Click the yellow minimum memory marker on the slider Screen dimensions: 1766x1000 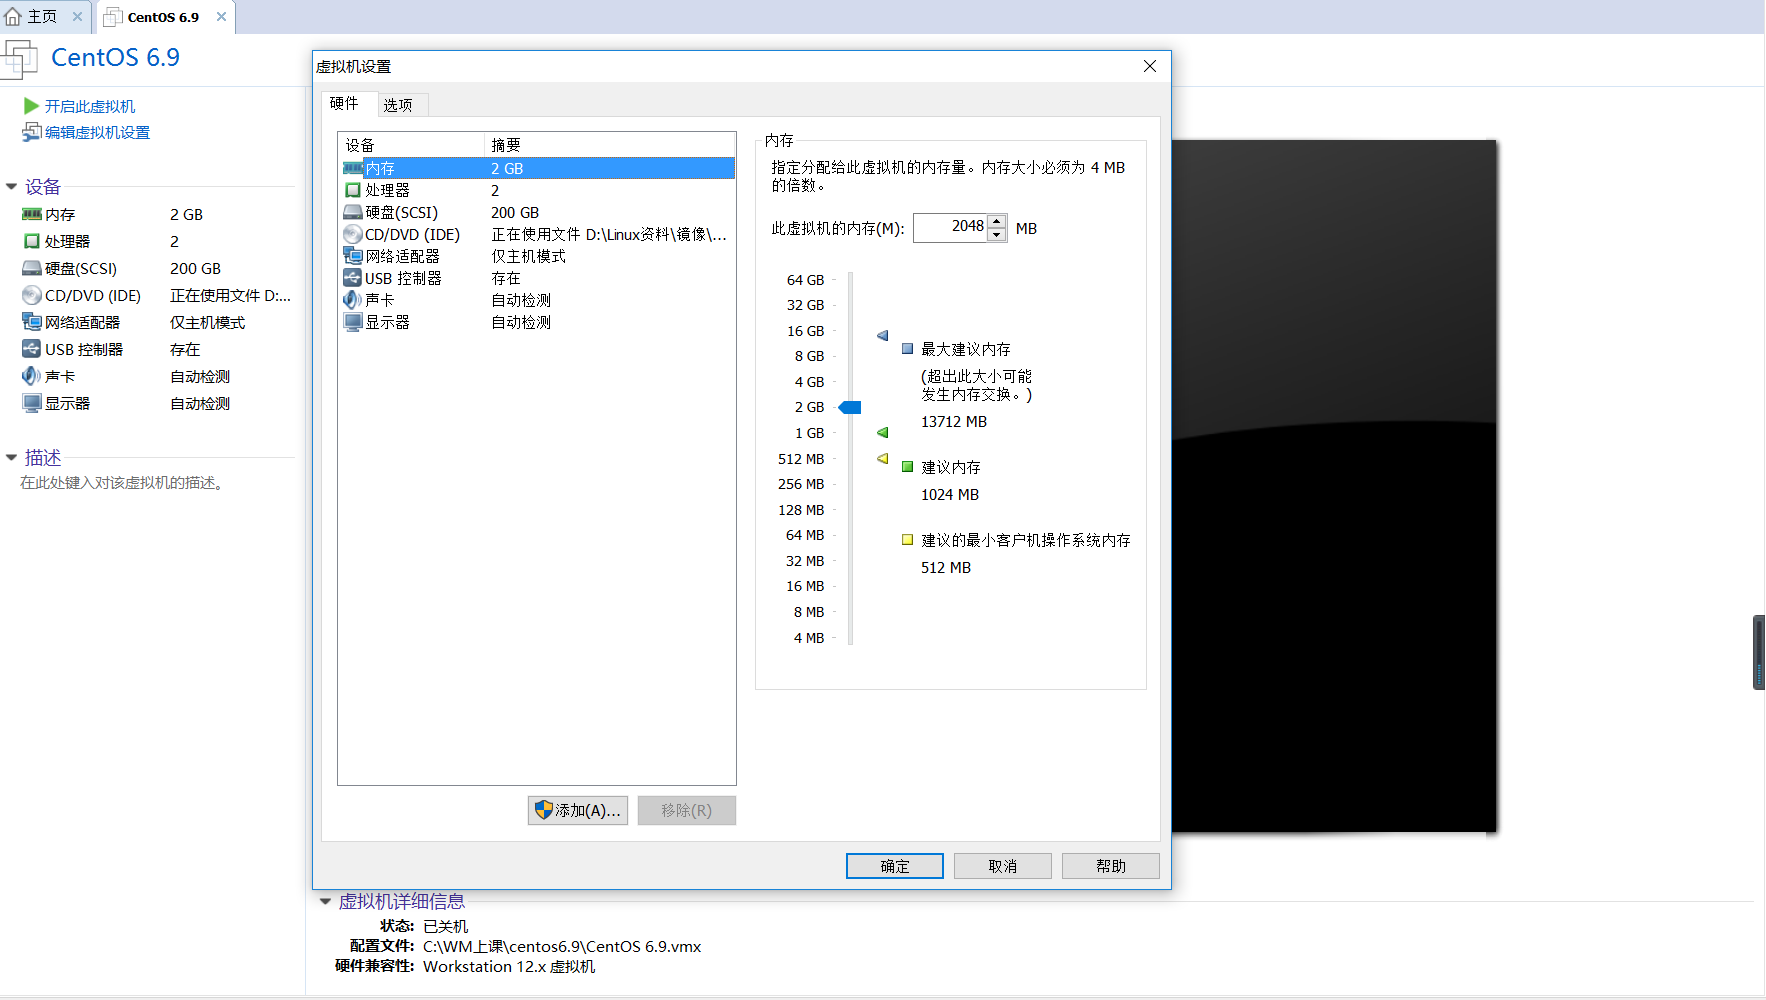(882, 458)
